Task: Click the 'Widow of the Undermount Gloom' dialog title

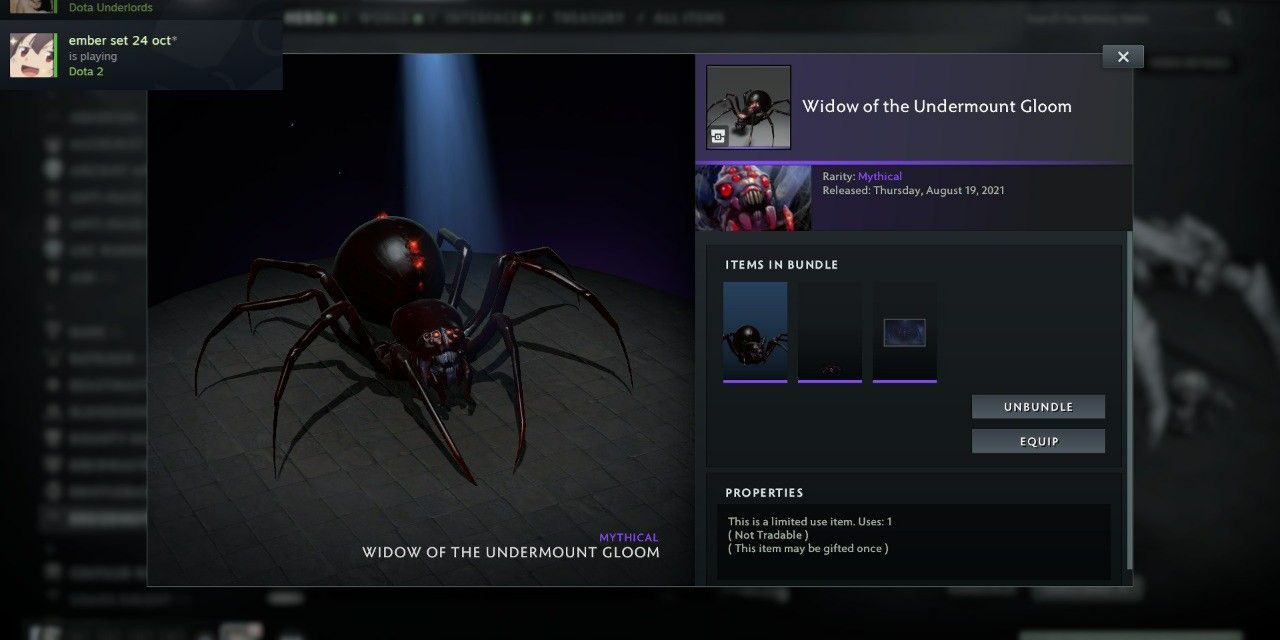Action: [x=937, y=107]
